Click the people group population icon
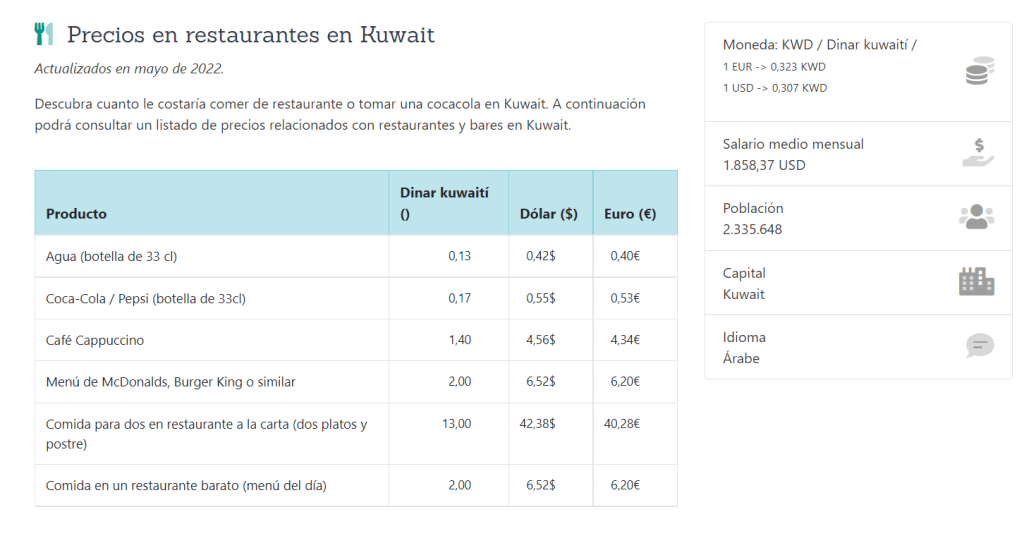This screenshot has width=1024, height=543. coord(977,217)
